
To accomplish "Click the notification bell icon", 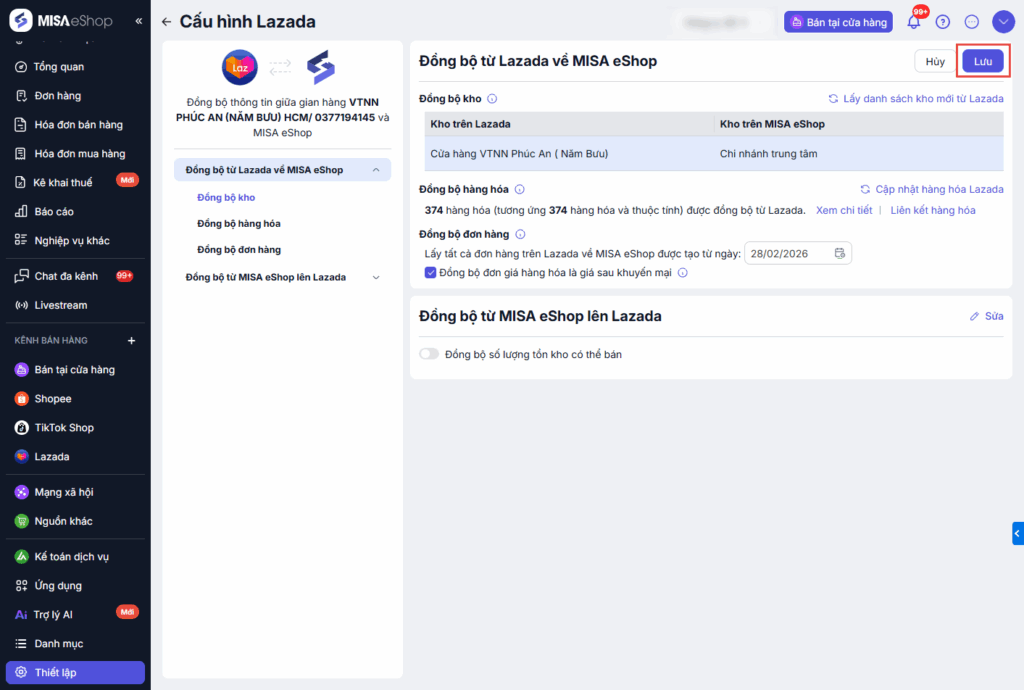I will coord(913,22).
